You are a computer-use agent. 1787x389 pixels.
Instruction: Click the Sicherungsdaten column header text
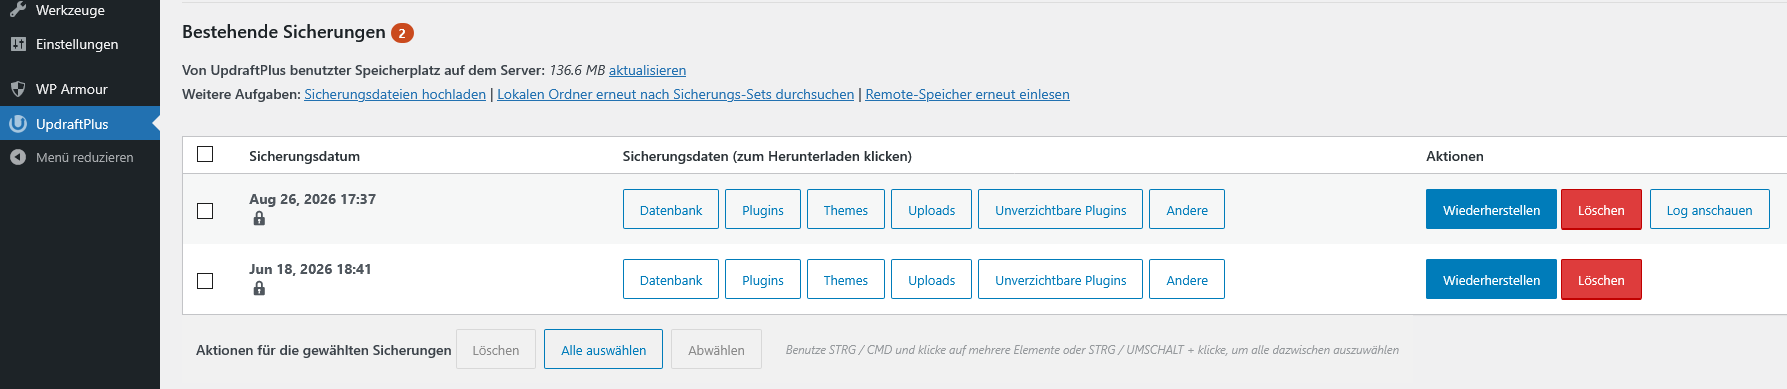[x=767, y=156]
